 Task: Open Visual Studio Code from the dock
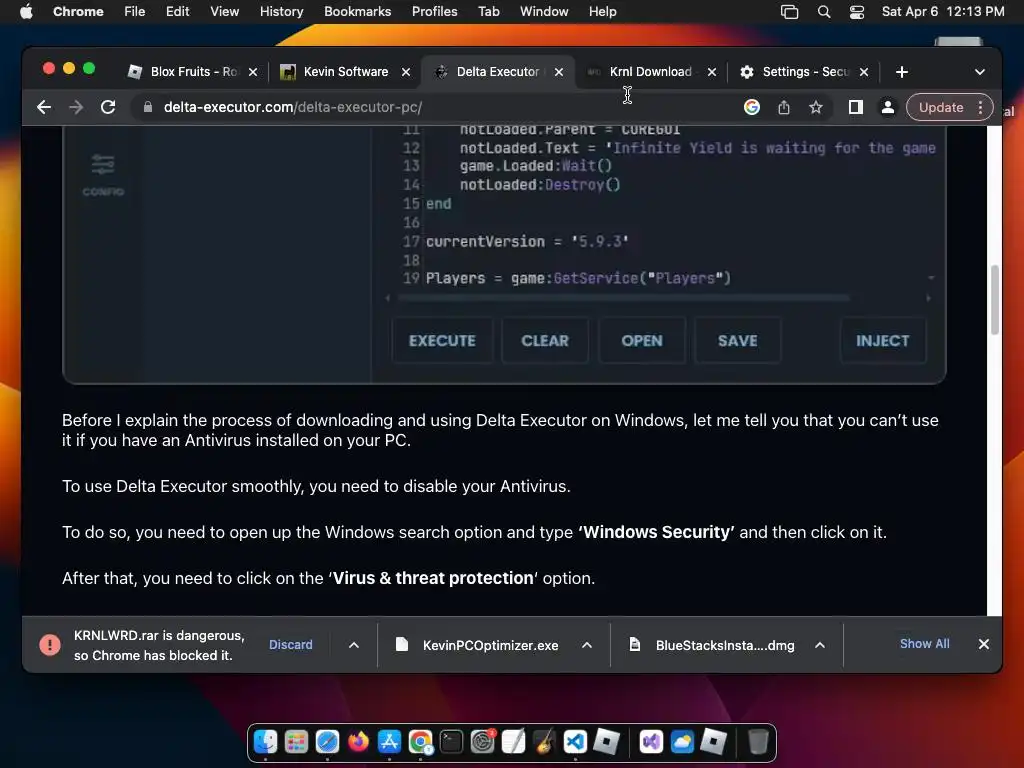pyautogui.click(x=575, y=742)
